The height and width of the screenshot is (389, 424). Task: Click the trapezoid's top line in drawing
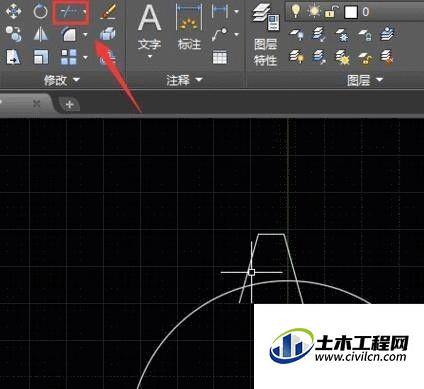(271, 234)
